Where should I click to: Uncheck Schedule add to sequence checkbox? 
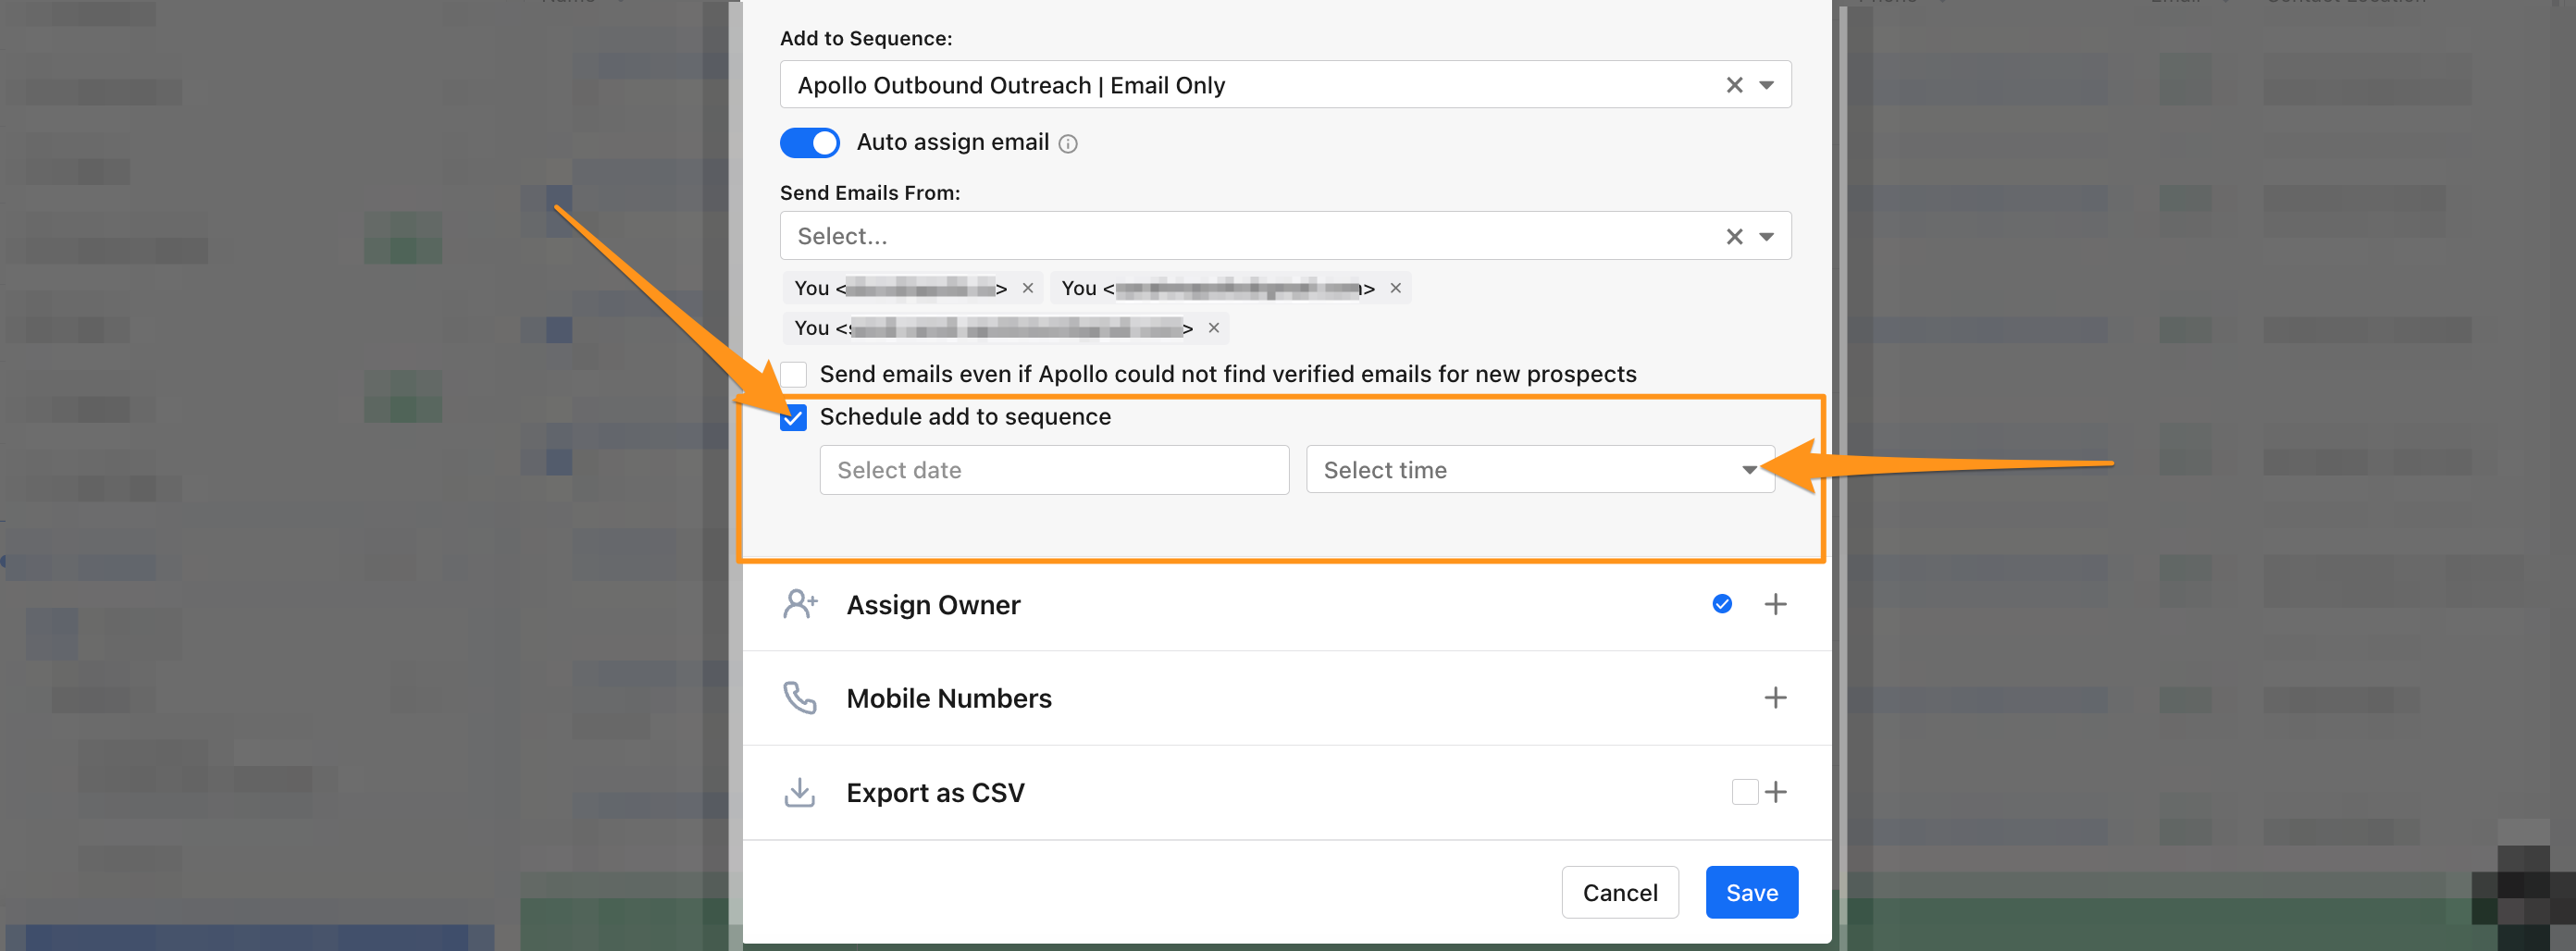(x=793, y=418)
